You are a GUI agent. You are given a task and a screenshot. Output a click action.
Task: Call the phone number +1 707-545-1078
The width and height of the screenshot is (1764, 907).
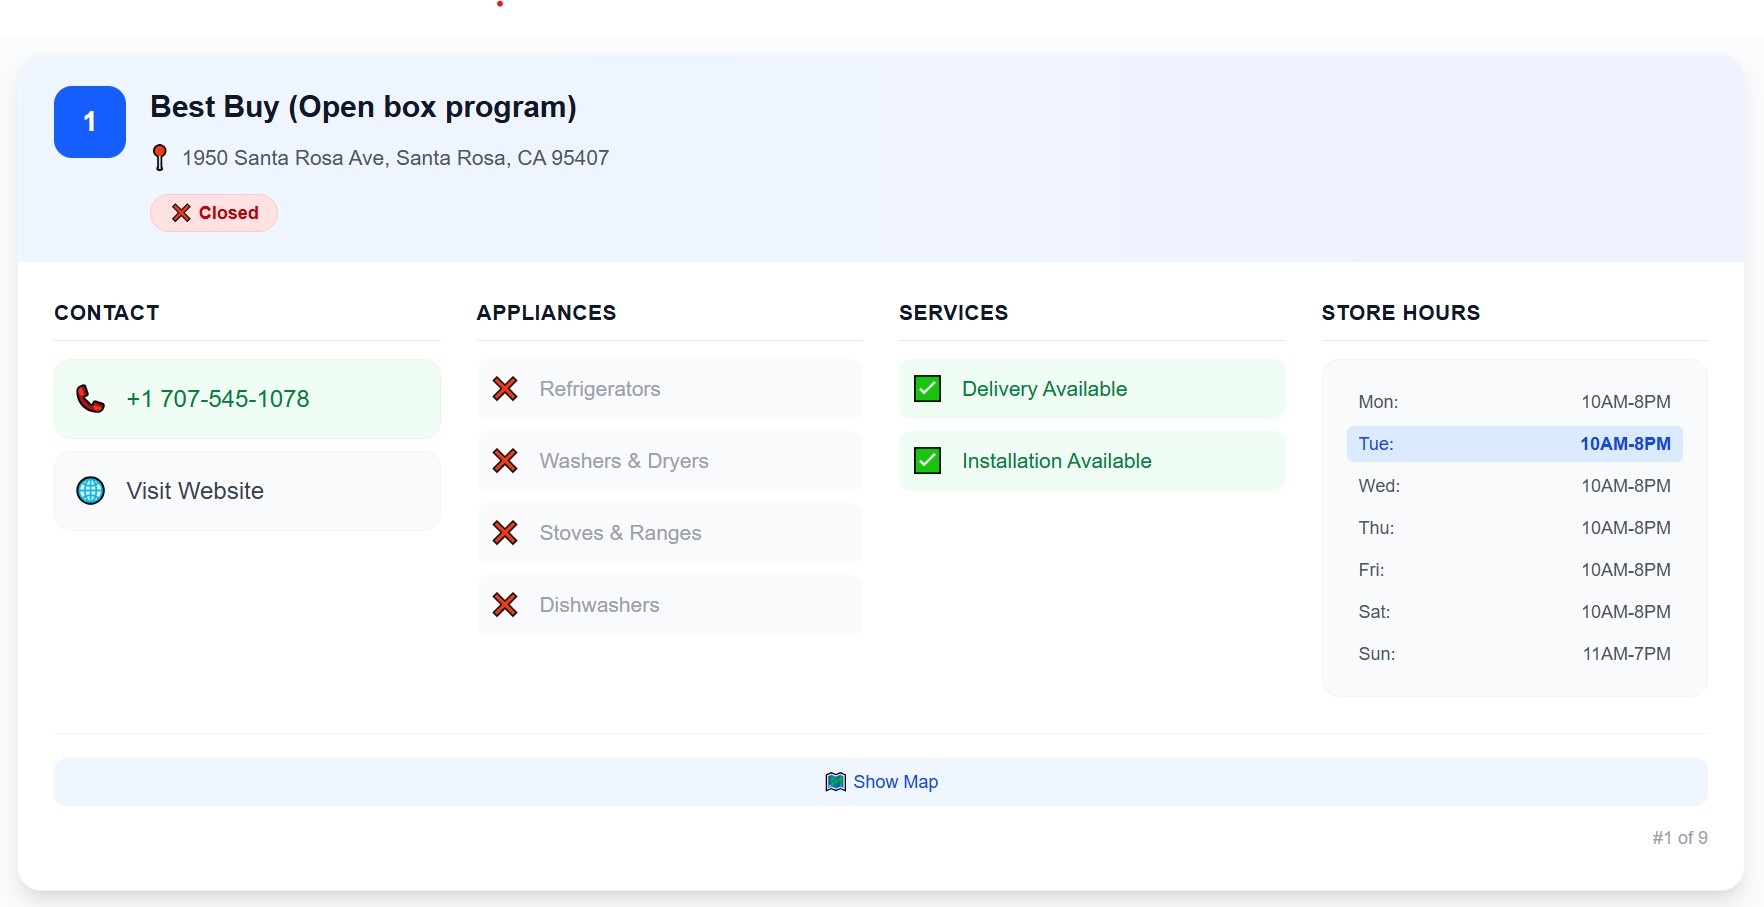pyautogui.click(x=218, y=399)
